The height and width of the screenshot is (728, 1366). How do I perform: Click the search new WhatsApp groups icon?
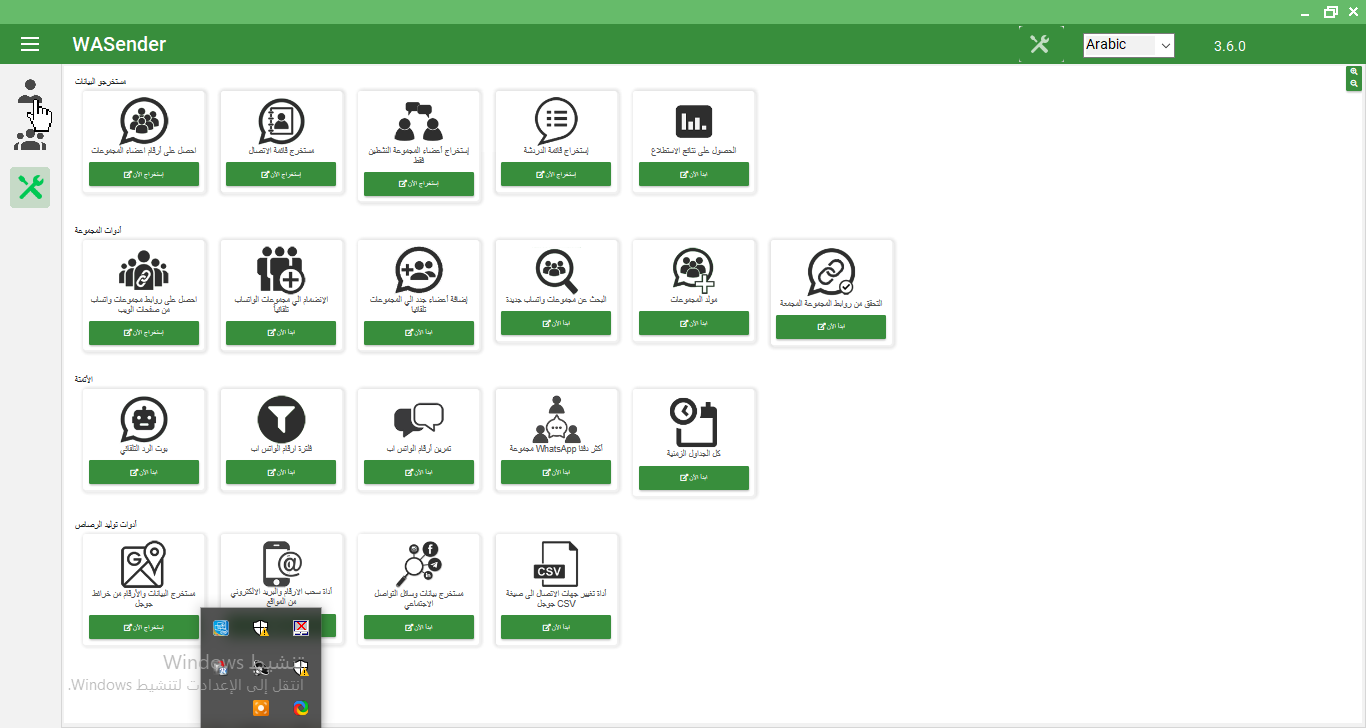click(x=556, y=270)
